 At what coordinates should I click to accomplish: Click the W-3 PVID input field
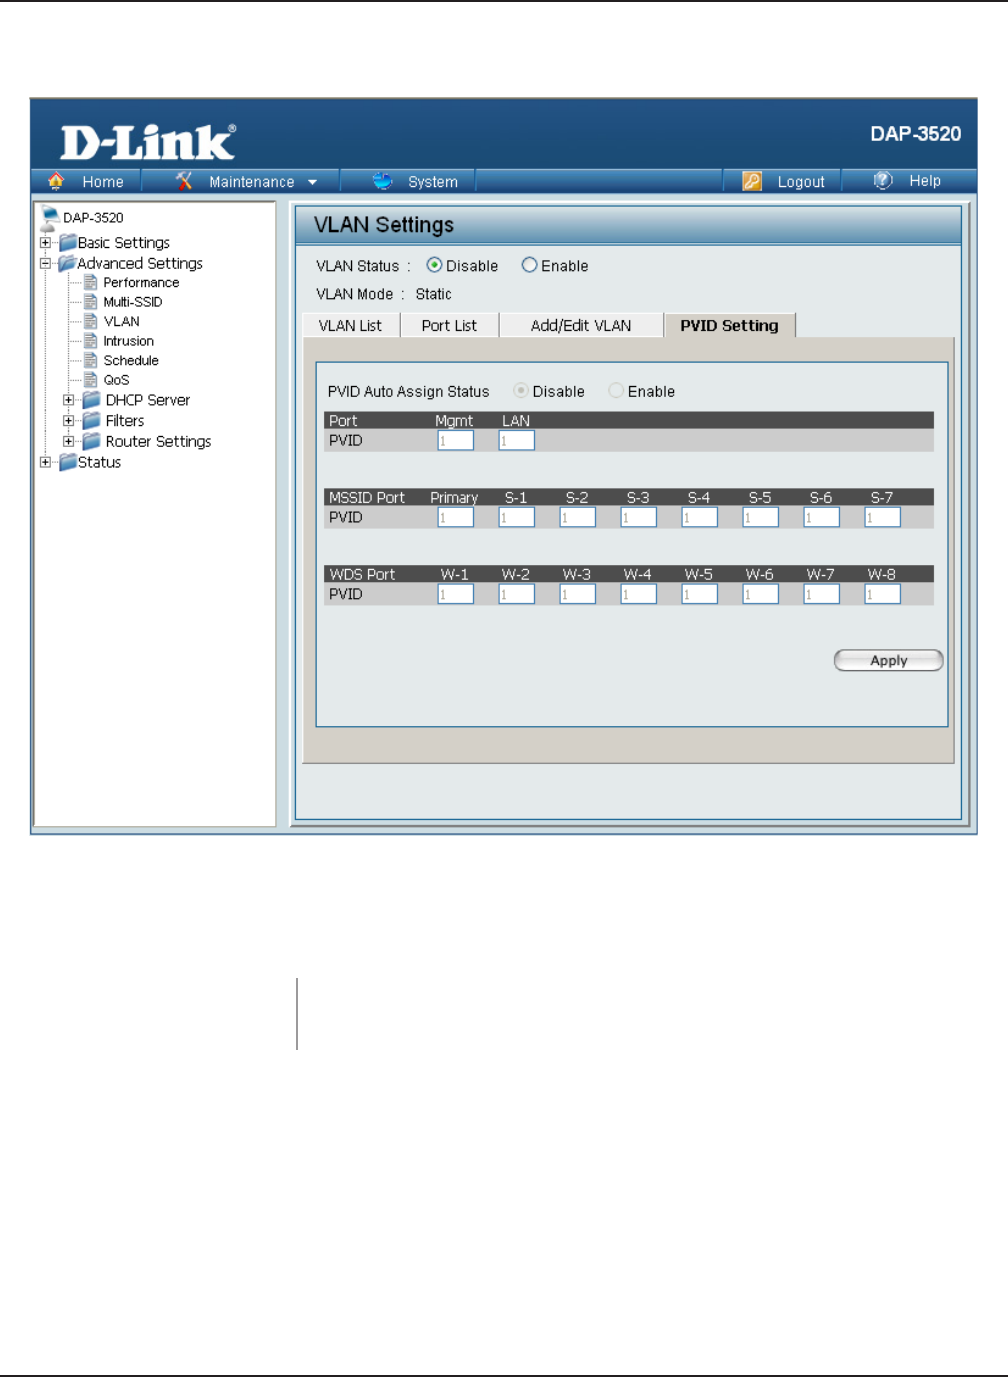click(577, 594)
